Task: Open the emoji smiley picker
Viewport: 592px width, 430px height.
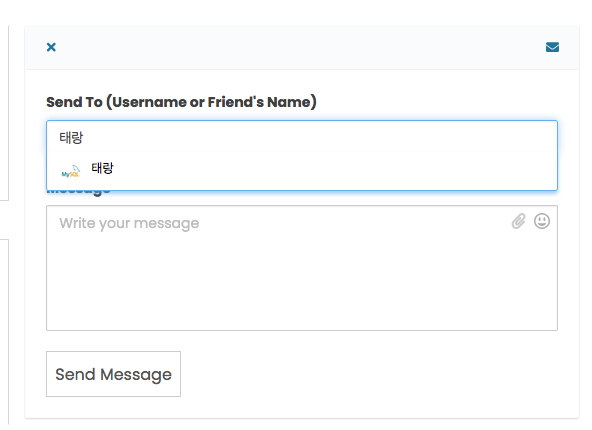Action: click(x=542, y=221)
